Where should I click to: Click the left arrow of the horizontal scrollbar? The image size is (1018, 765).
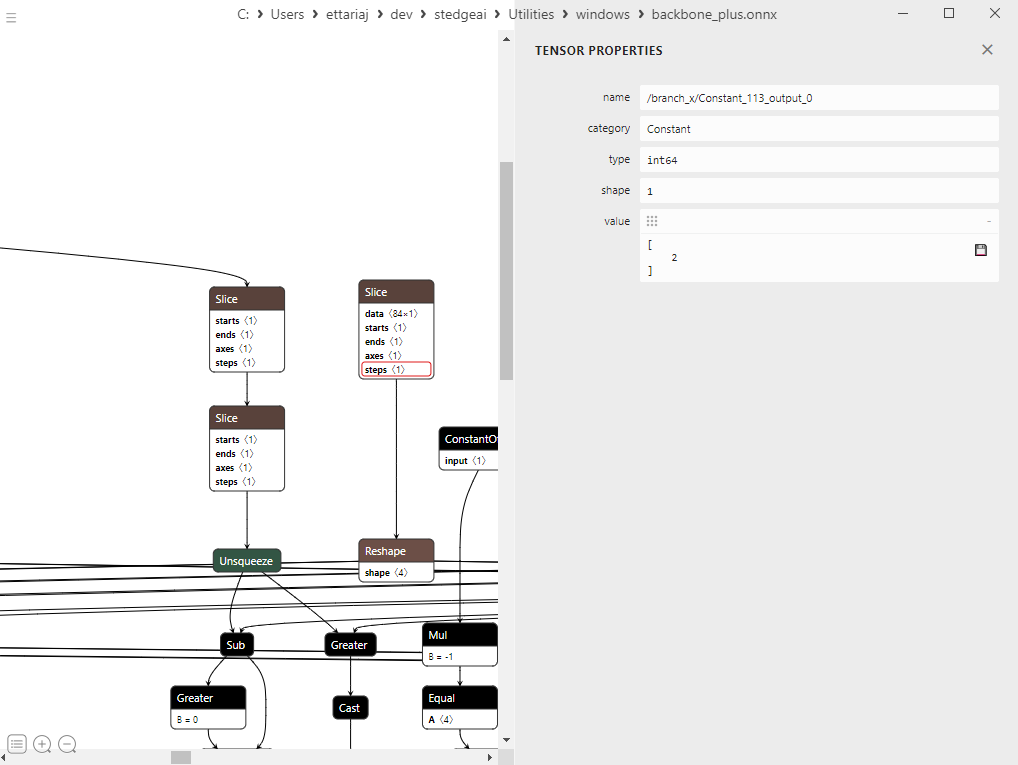[x=5, y=757]
